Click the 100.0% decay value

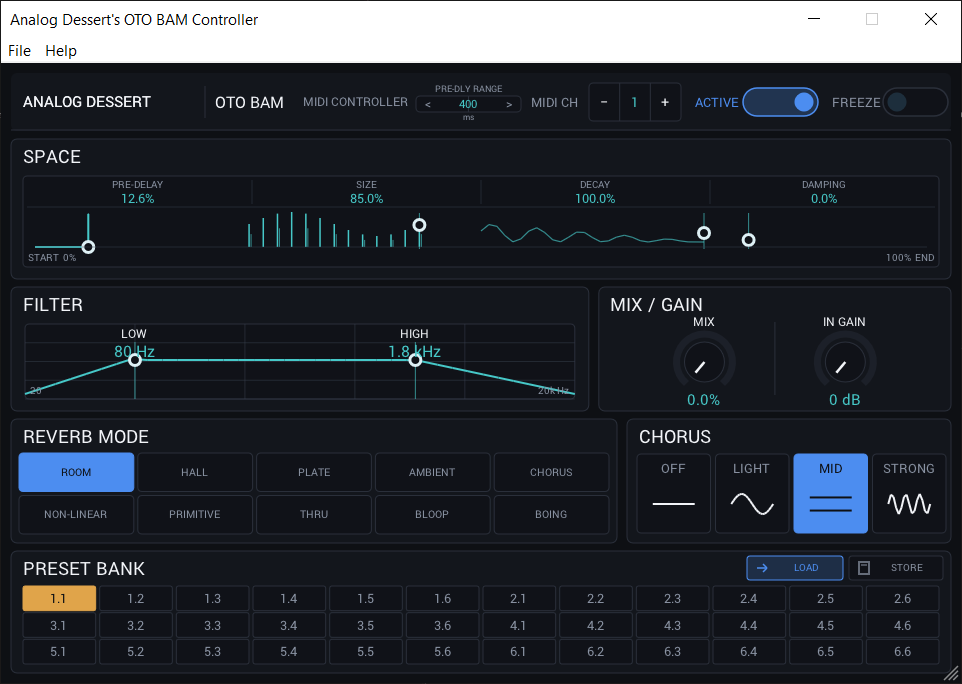595,199
